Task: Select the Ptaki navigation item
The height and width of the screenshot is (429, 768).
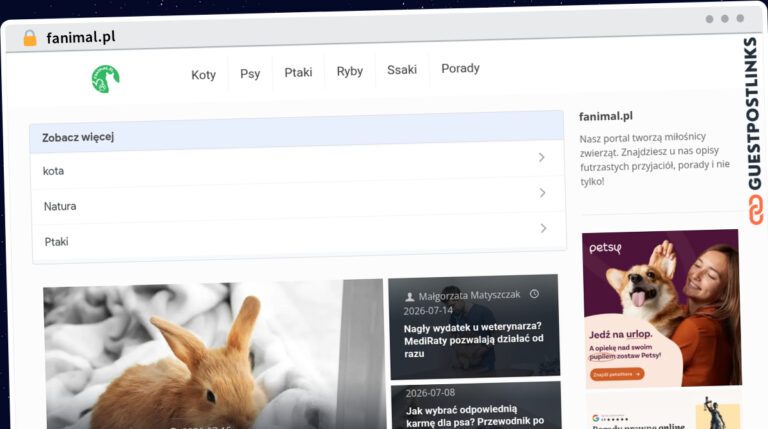Action: [x=298, y=72]
